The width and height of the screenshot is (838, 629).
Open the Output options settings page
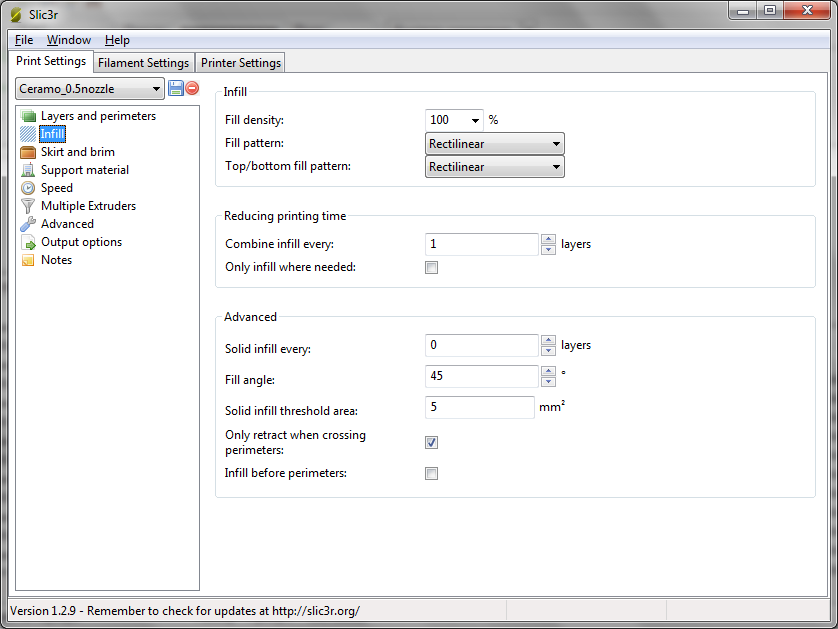pyautogui.click(x=81, y=242)
